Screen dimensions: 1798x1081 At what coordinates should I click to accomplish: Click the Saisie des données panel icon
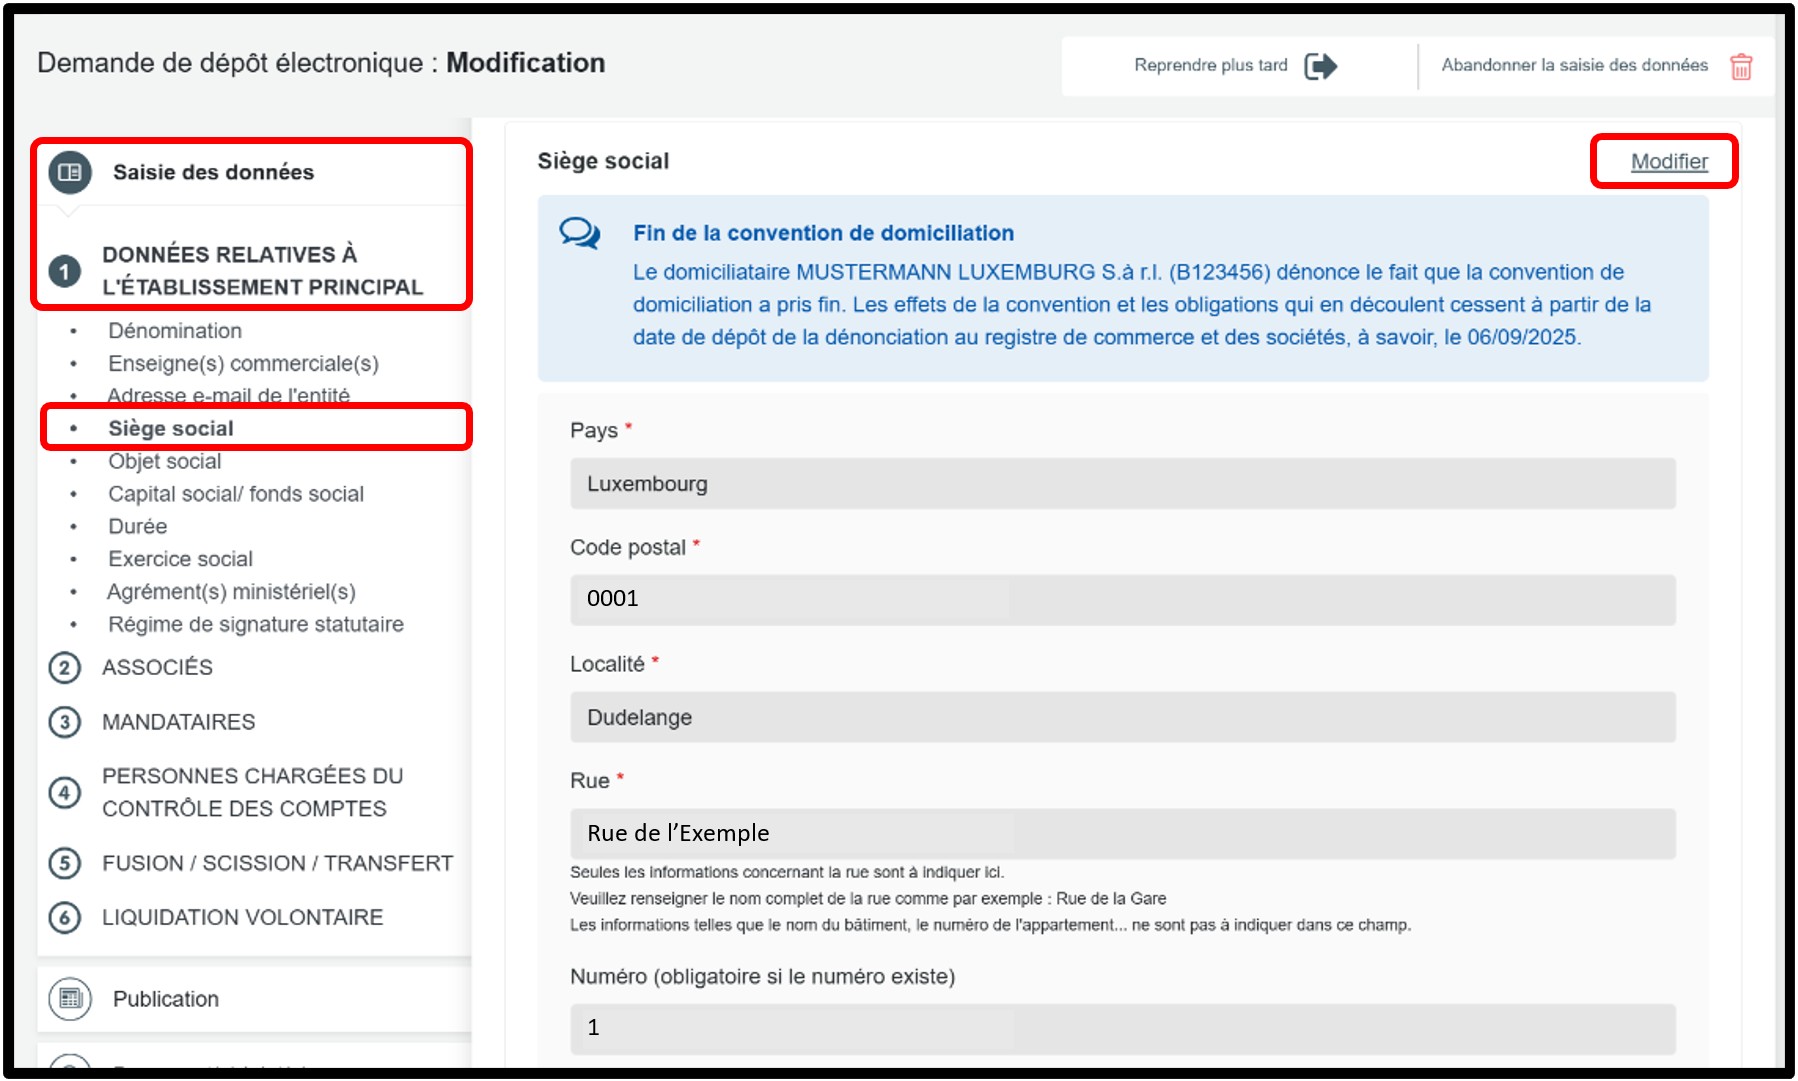click(70, 172)
